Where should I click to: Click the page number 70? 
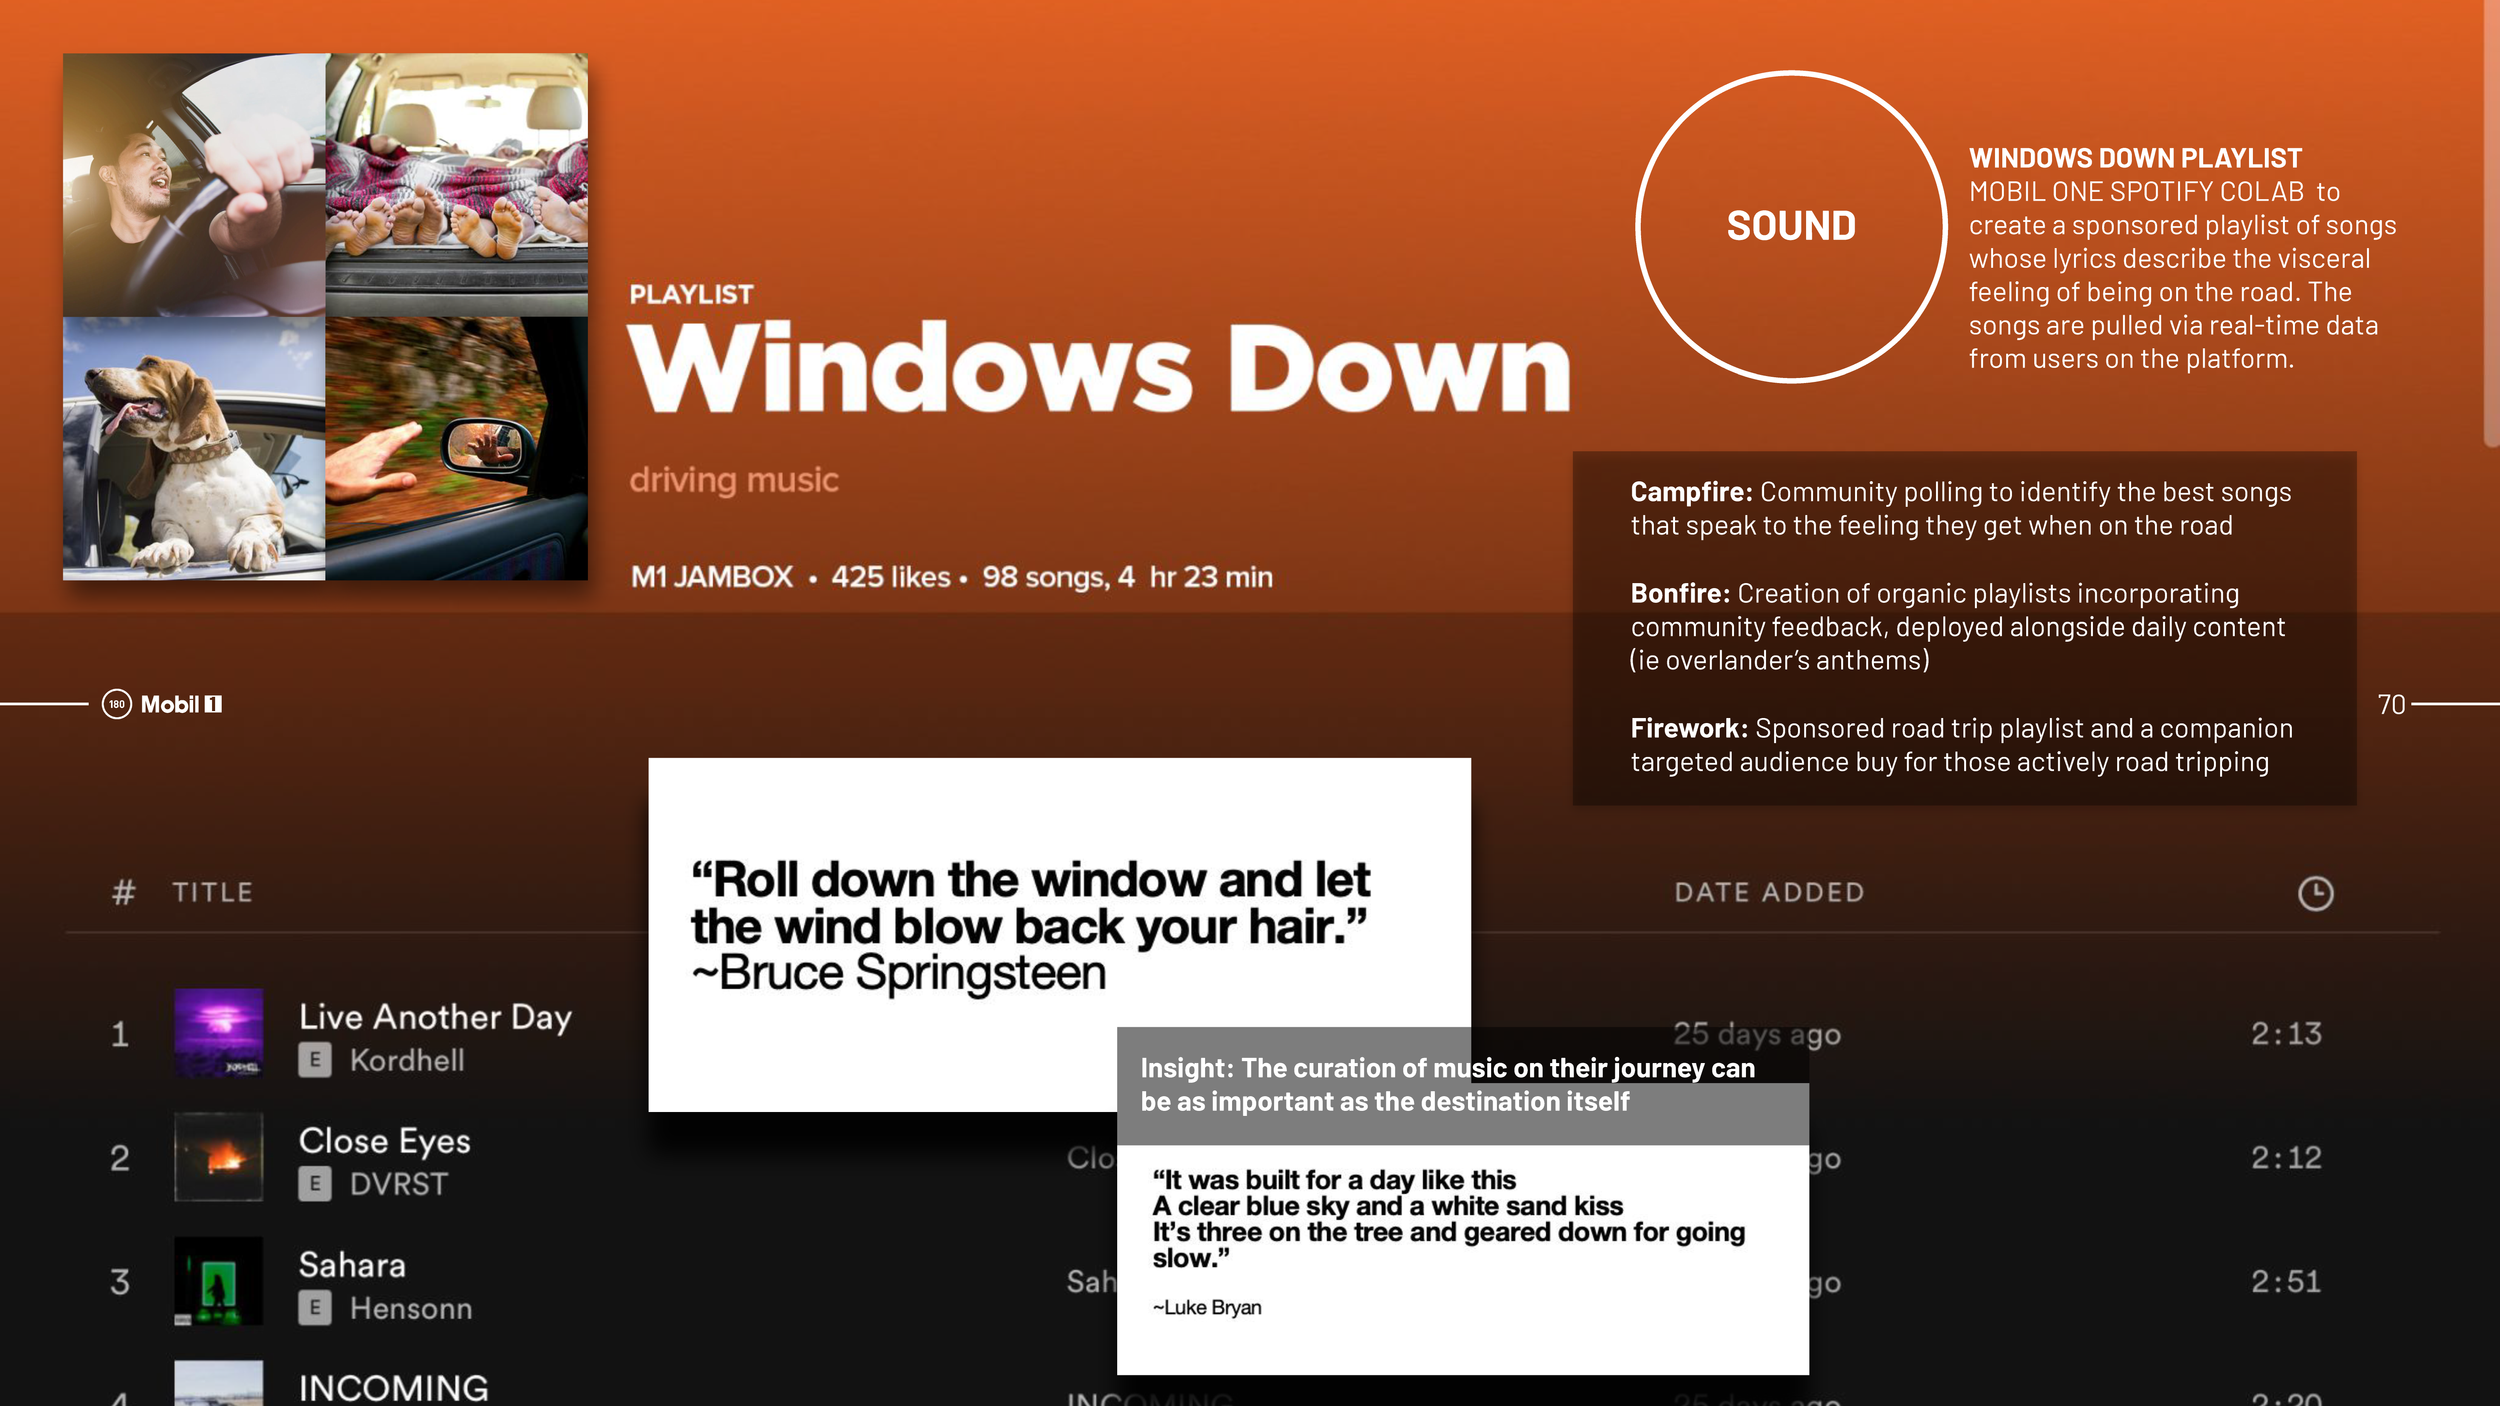(2391, 705)
